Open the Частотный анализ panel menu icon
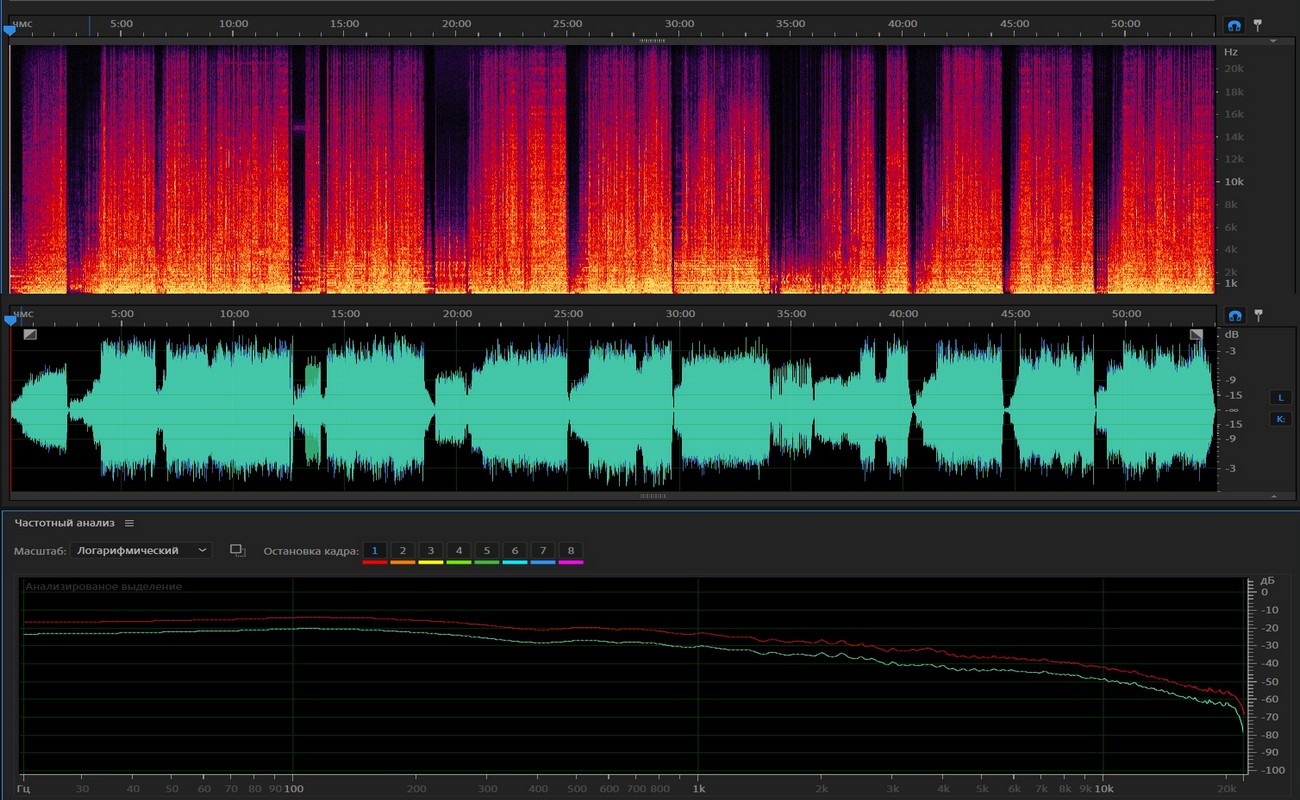Image resolution: width=1300 pixels, height=800 pixels. pyautogui.click(x=129, y=523)
